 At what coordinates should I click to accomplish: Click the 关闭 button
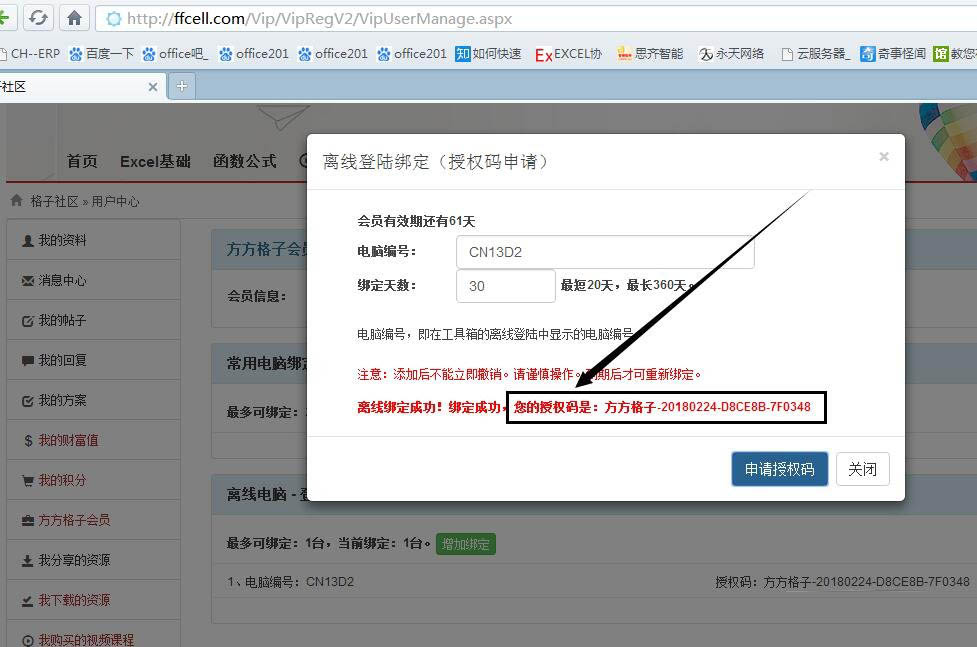pyautogui.click(x=862, y=469)
